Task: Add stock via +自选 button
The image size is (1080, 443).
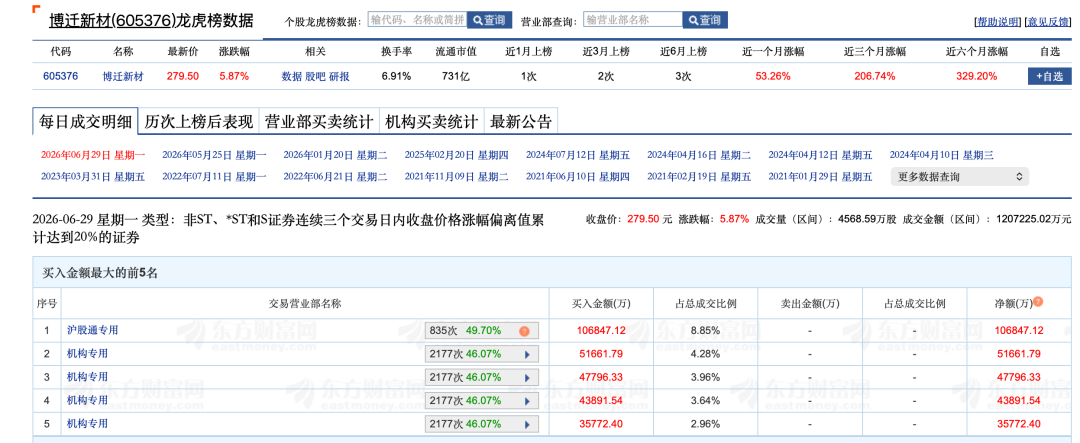Action: click(1050, 76)
